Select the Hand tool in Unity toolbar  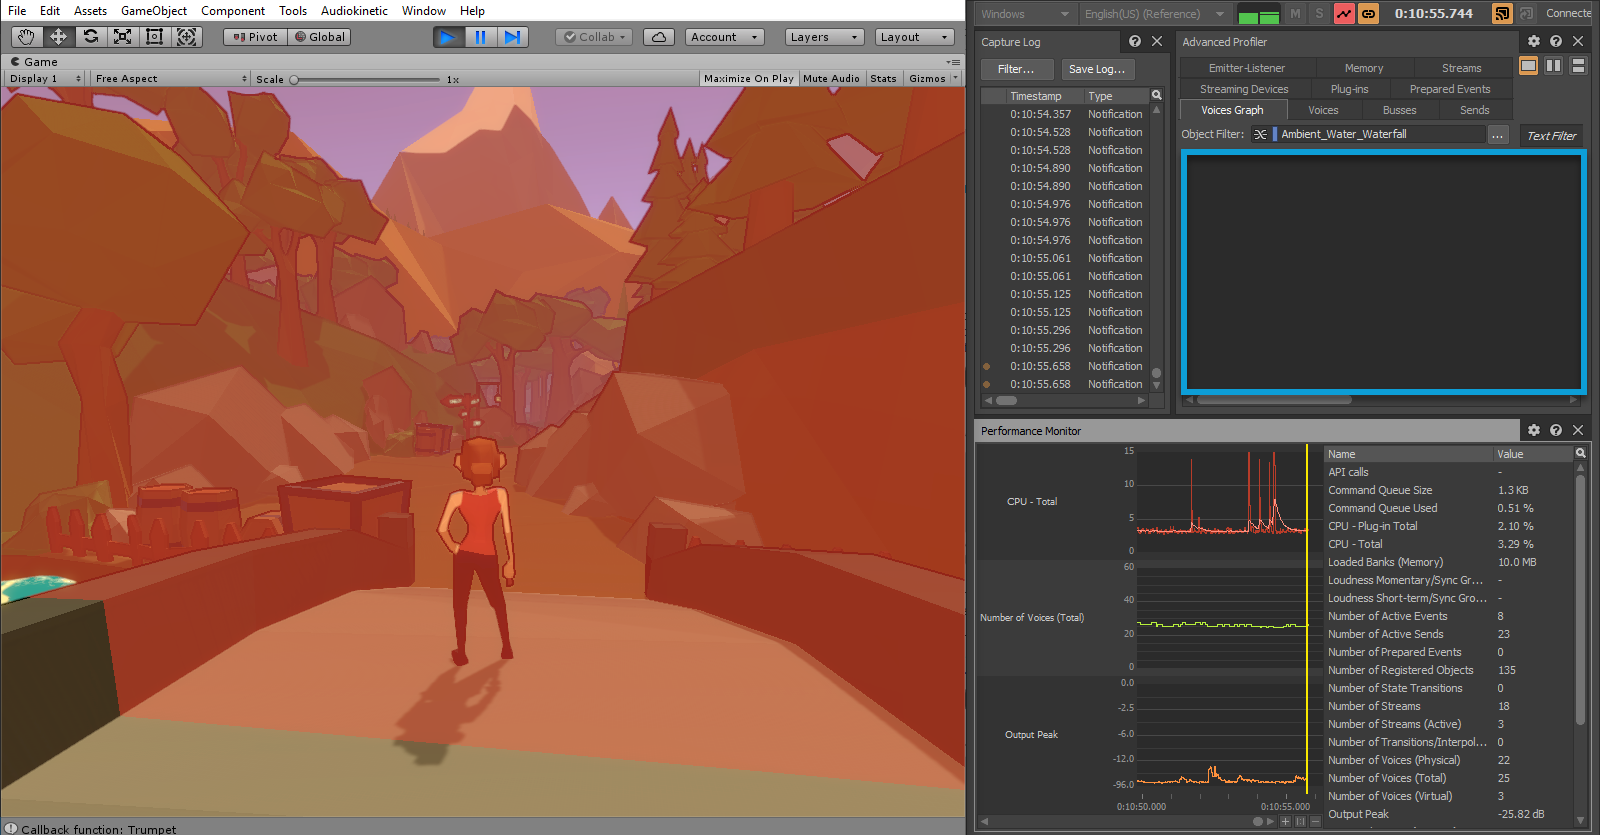click(x=27, y=37)
